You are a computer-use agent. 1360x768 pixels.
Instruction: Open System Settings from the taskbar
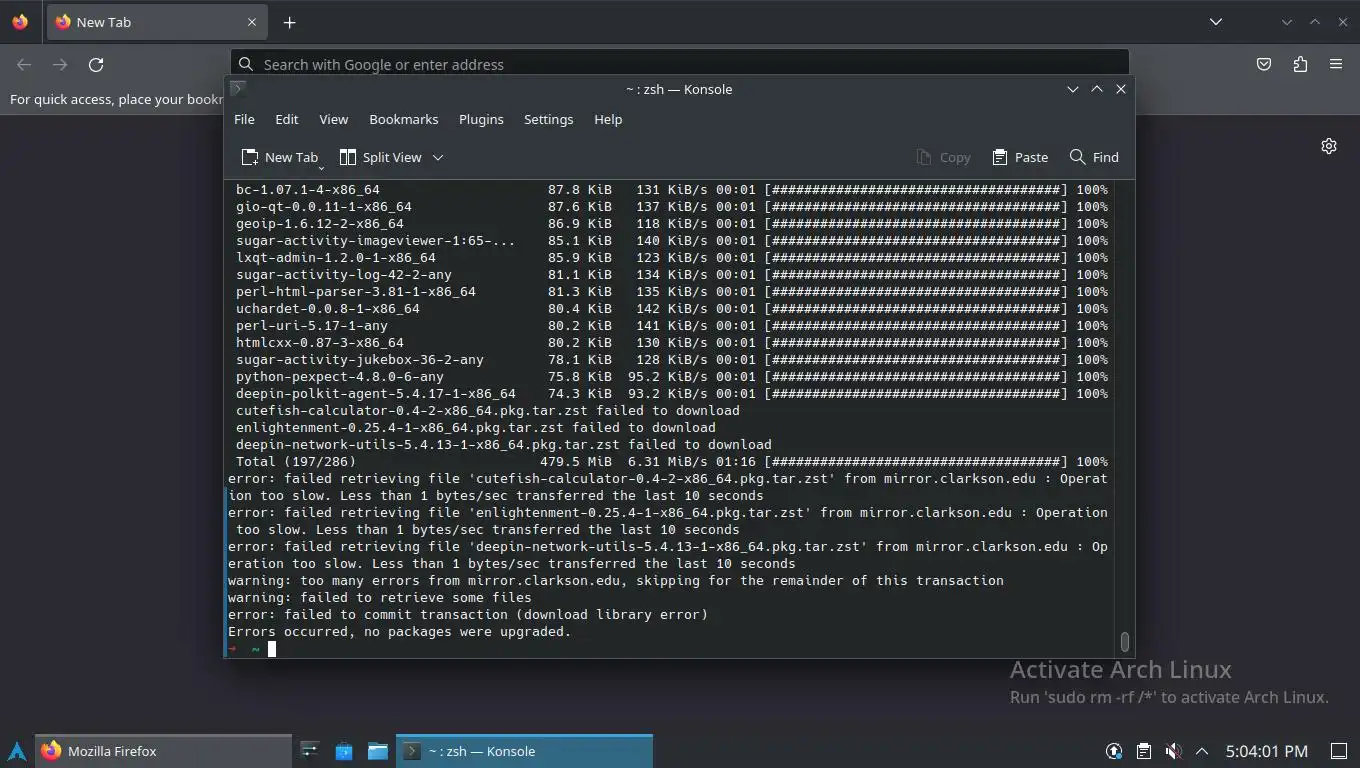click(x=310, y=751)
